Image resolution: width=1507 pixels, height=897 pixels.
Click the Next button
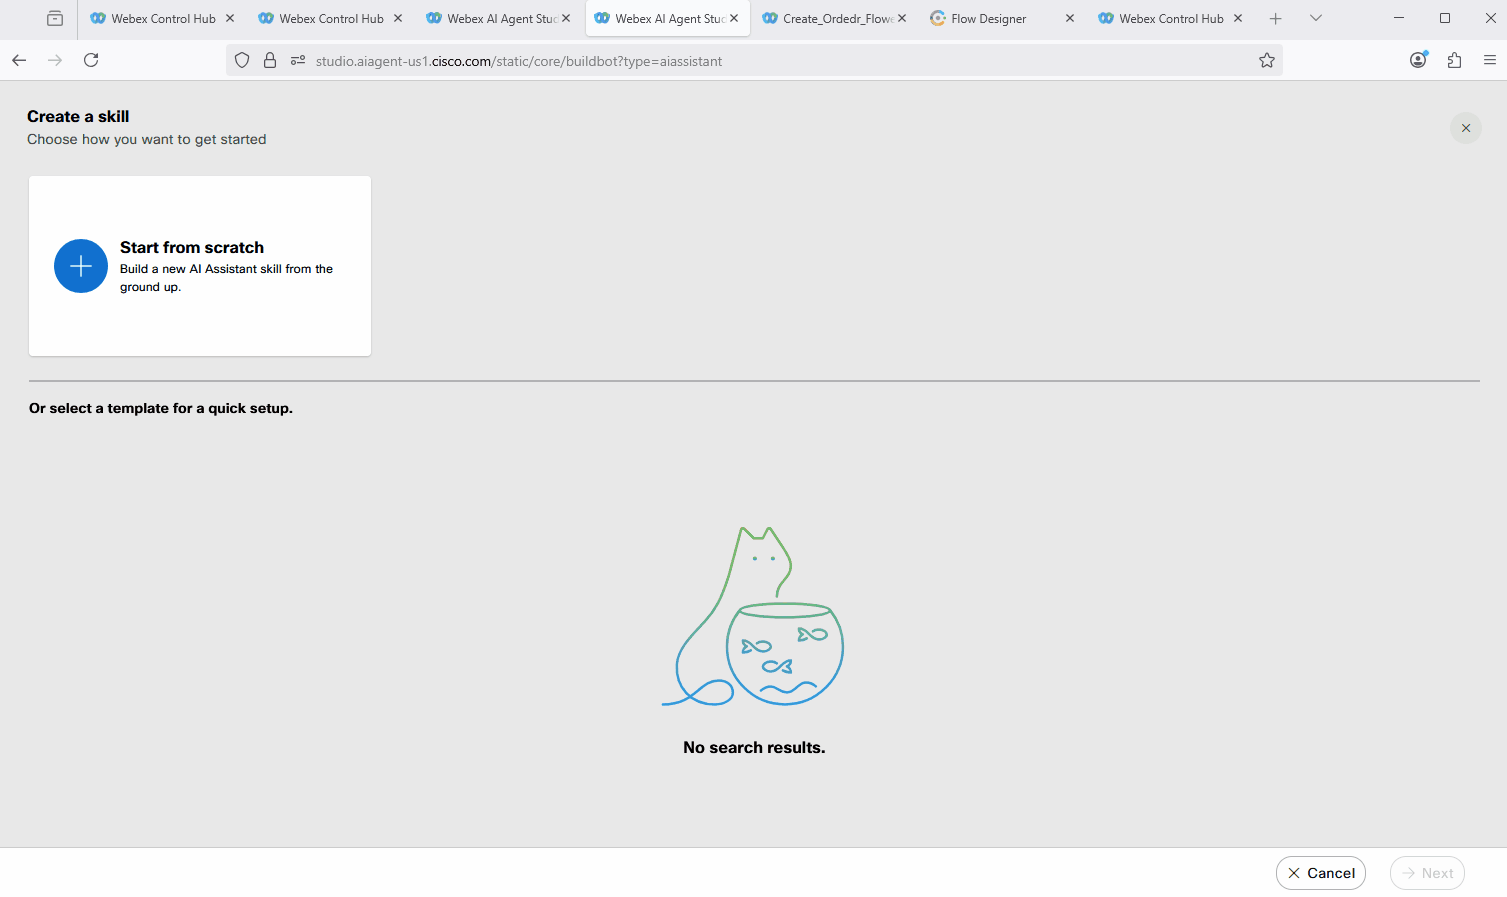[1427, 873]
